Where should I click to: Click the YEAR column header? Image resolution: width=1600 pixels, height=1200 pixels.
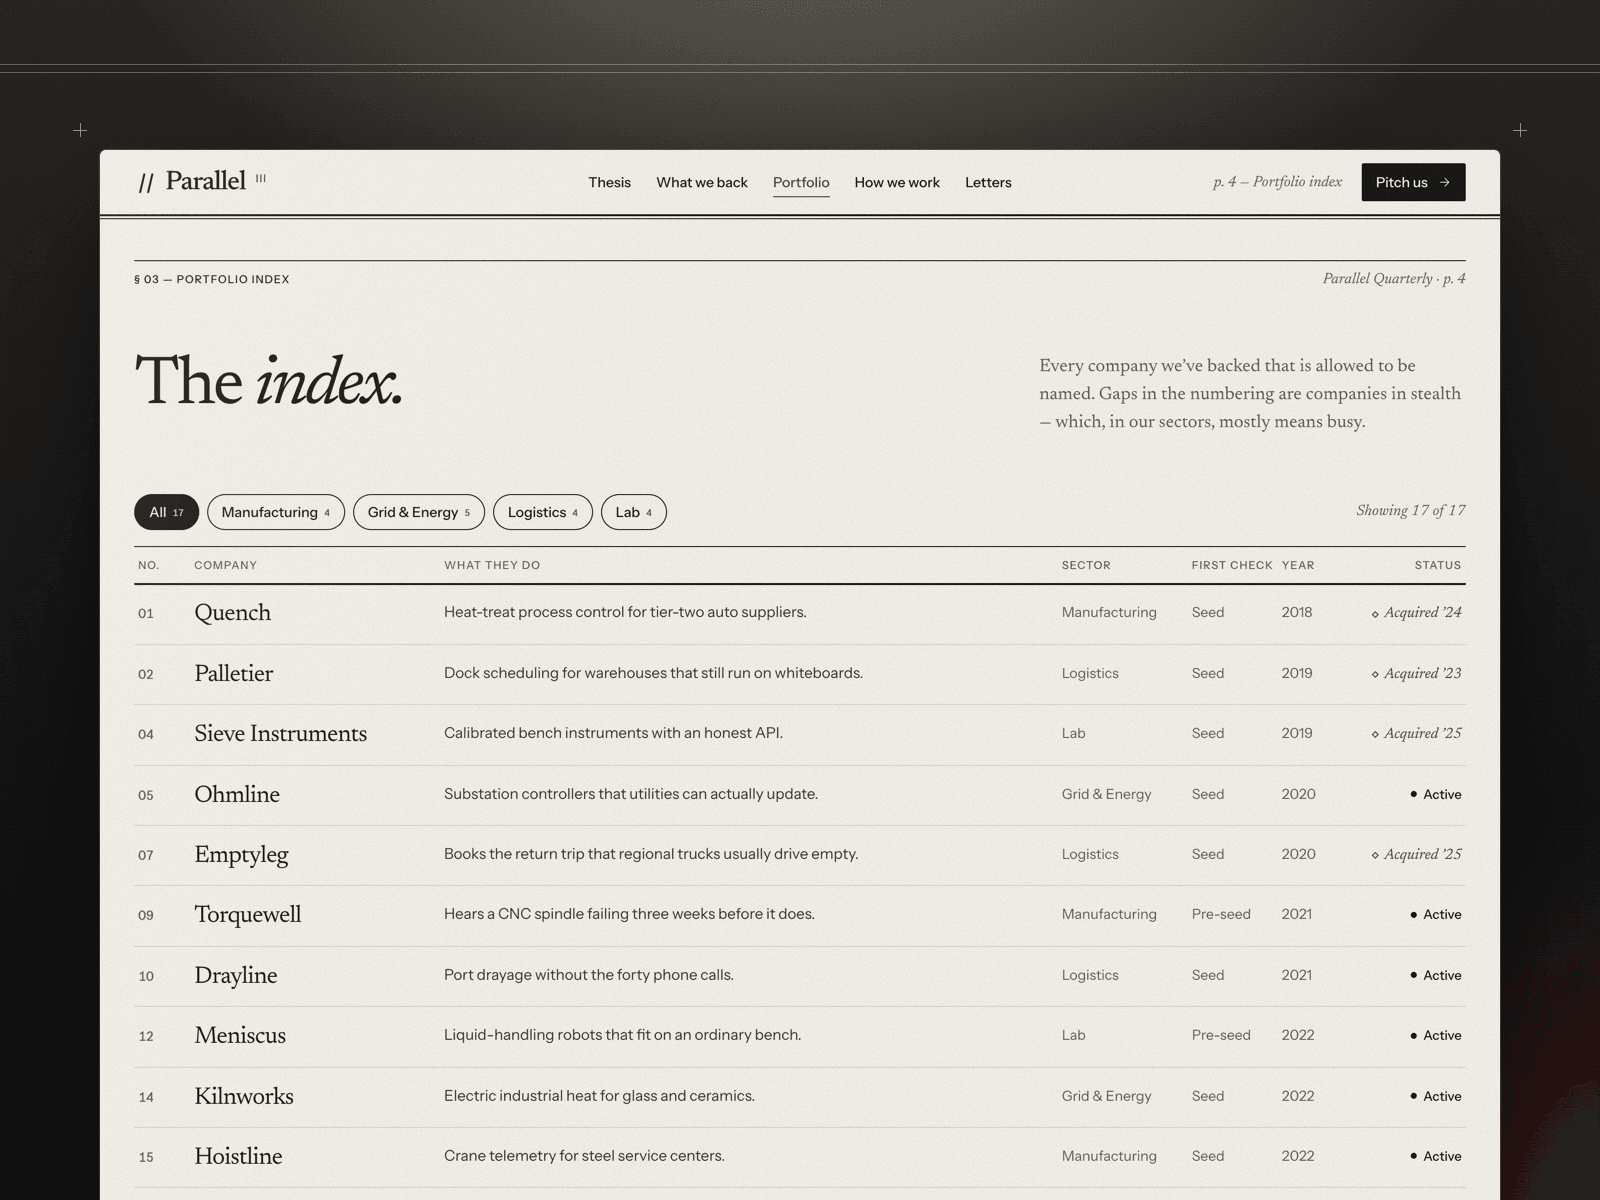point(1298,565)
